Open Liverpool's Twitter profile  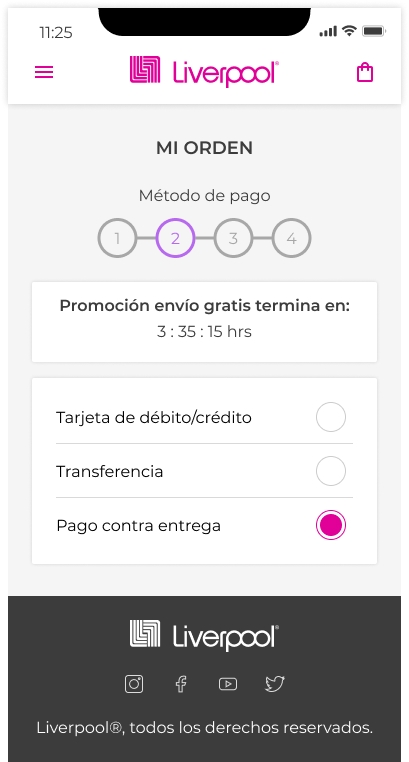(275, 684)
